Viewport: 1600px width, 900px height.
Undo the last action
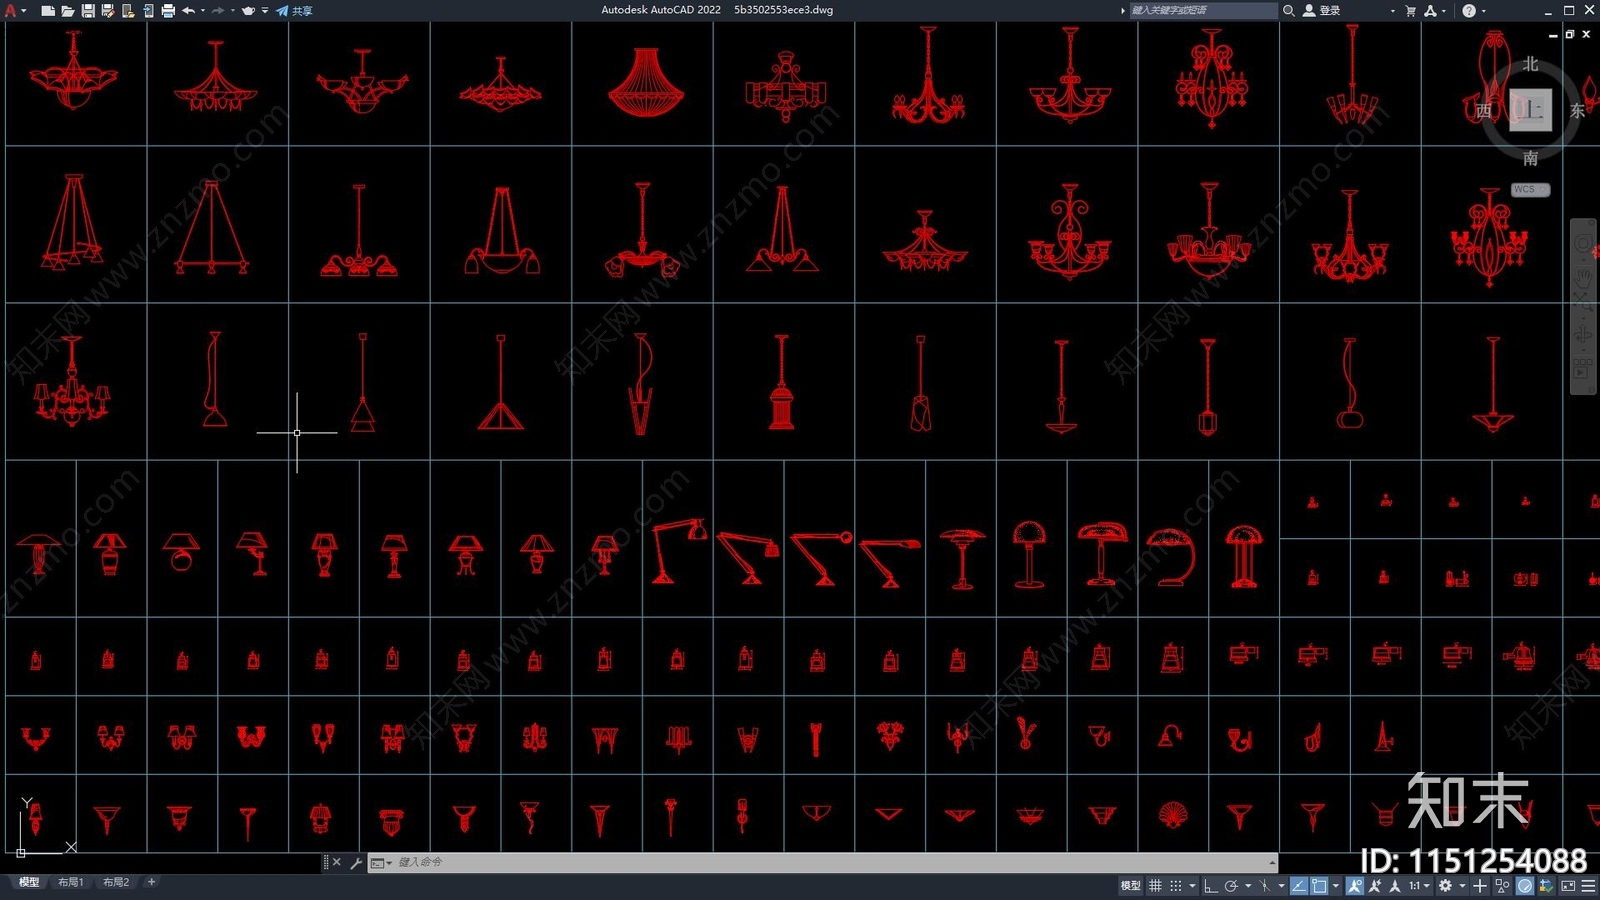click(188, 11)
